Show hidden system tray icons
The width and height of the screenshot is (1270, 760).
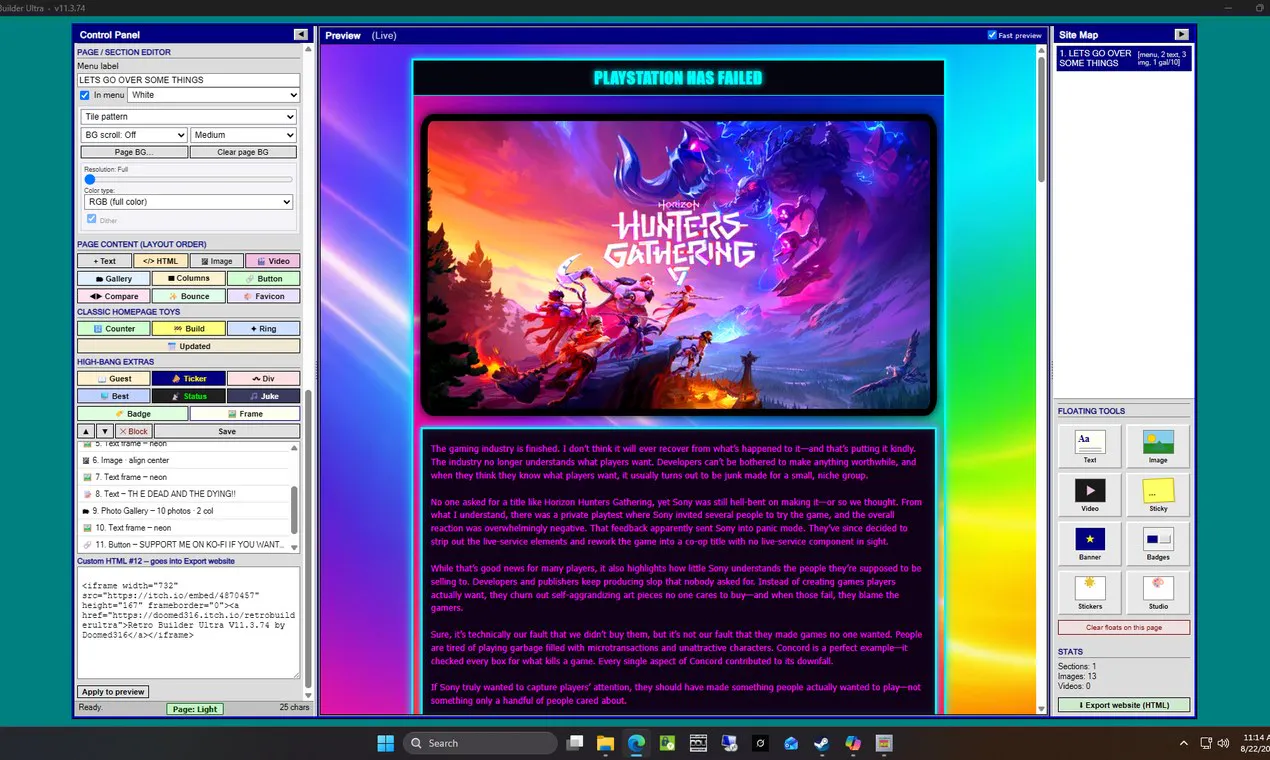click(1184, 743)
